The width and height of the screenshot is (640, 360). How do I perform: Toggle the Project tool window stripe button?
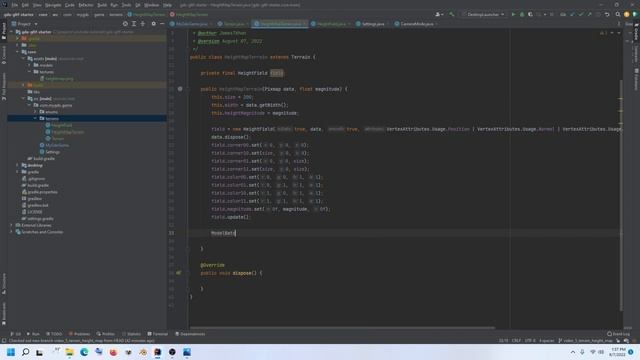pyautogui.click(x=4, y=31)
